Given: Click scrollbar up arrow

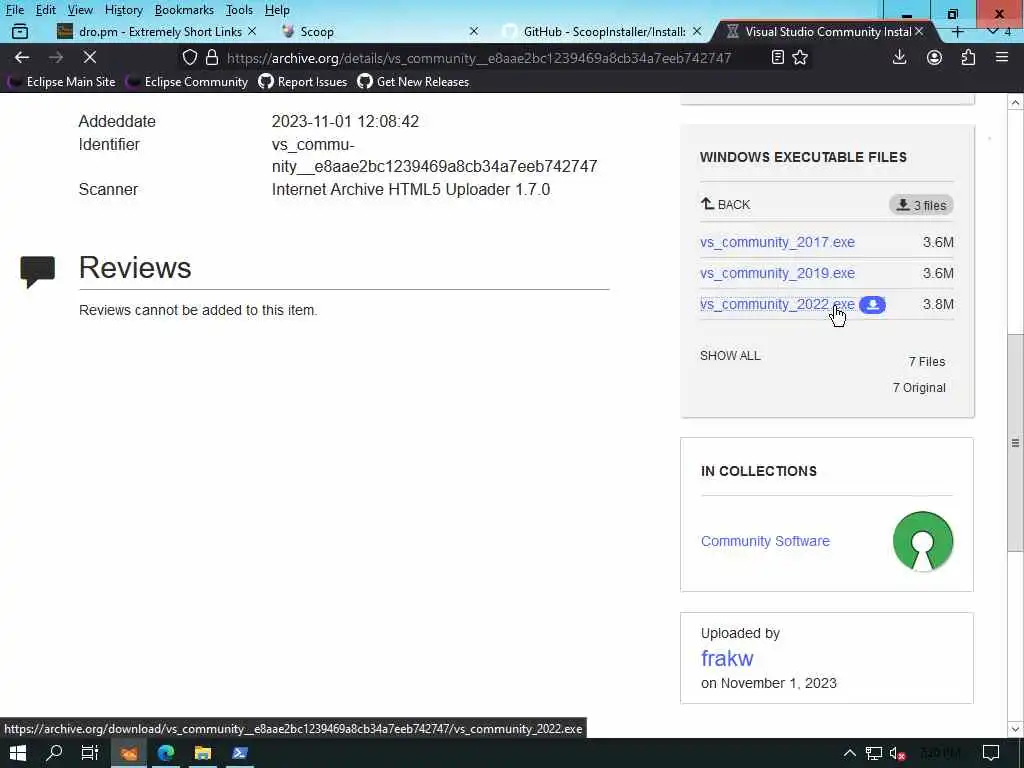Looking at the screenshot, I should coord(1016,103).
